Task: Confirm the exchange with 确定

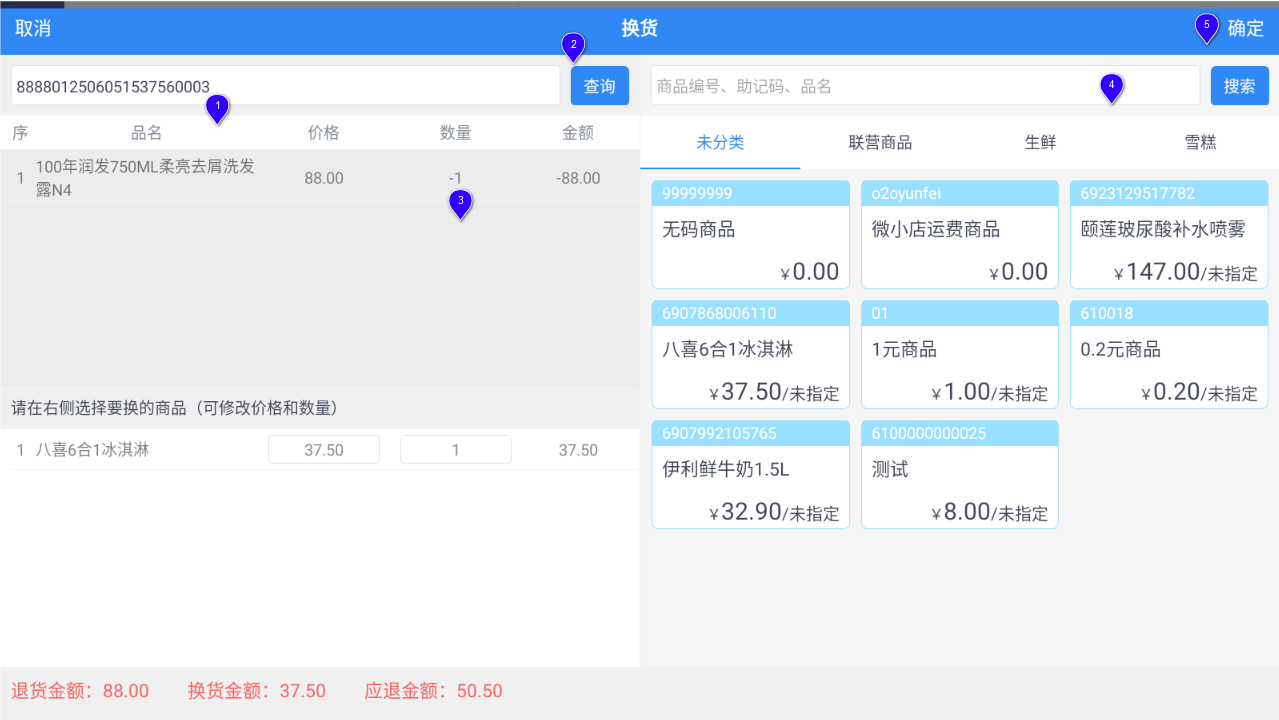Action: pyautogui.click(x=1245, y=28)
